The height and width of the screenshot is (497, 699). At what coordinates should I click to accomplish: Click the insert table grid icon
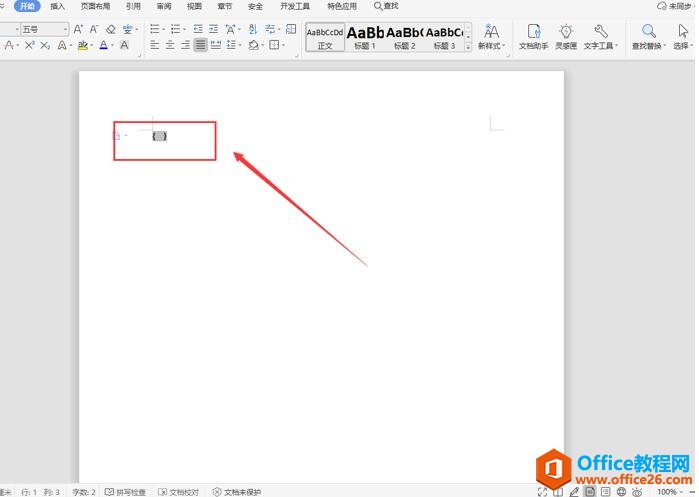(291, 29)
